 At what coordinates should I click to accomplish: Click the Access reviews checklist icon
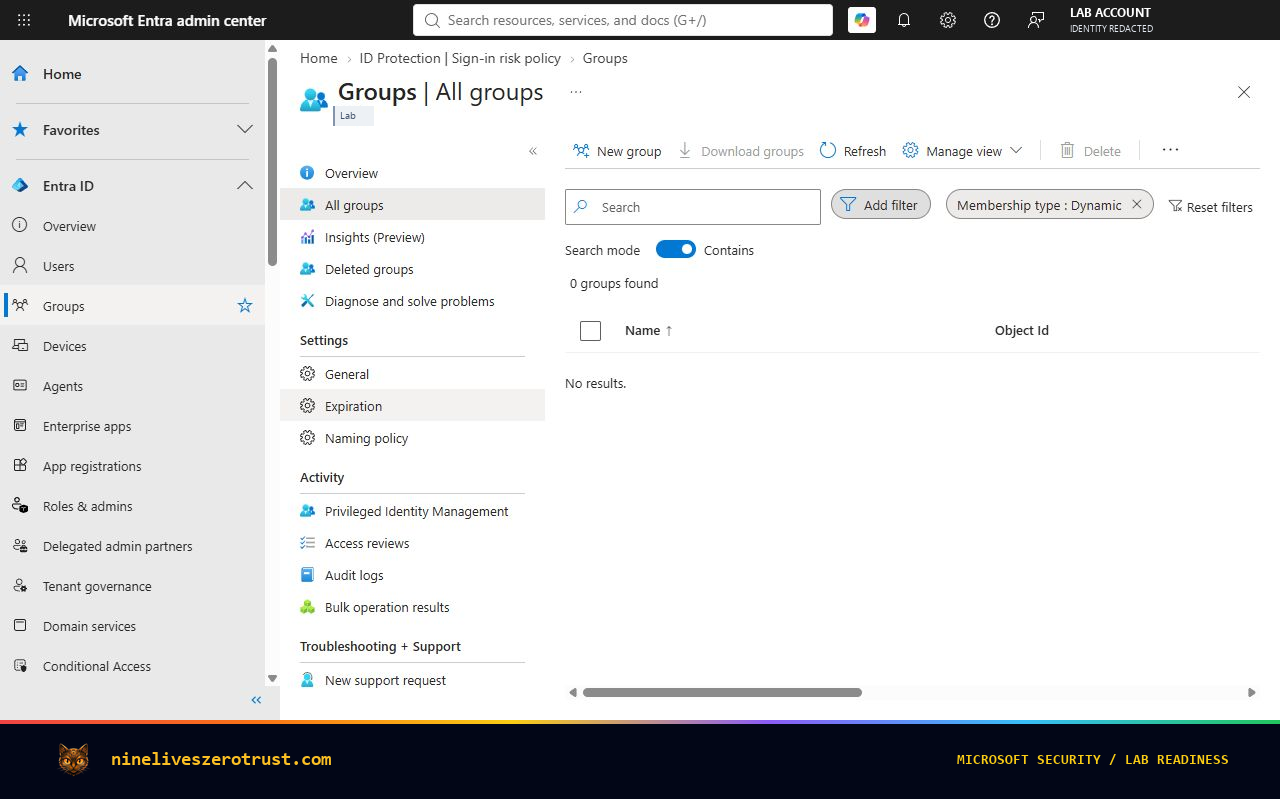(x=308, y=543)
